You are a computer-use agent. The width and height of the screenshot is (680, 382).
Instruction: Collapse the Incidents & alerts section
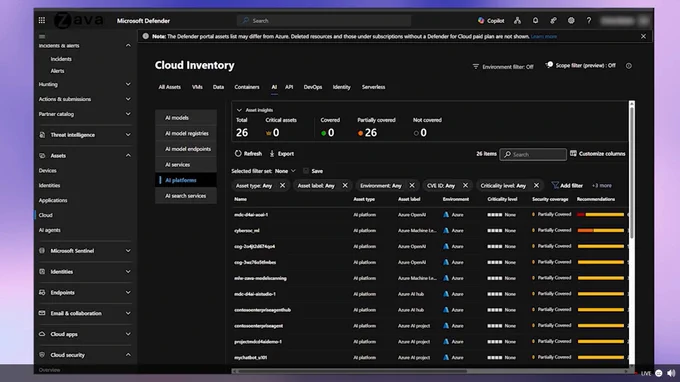(128, 46)
